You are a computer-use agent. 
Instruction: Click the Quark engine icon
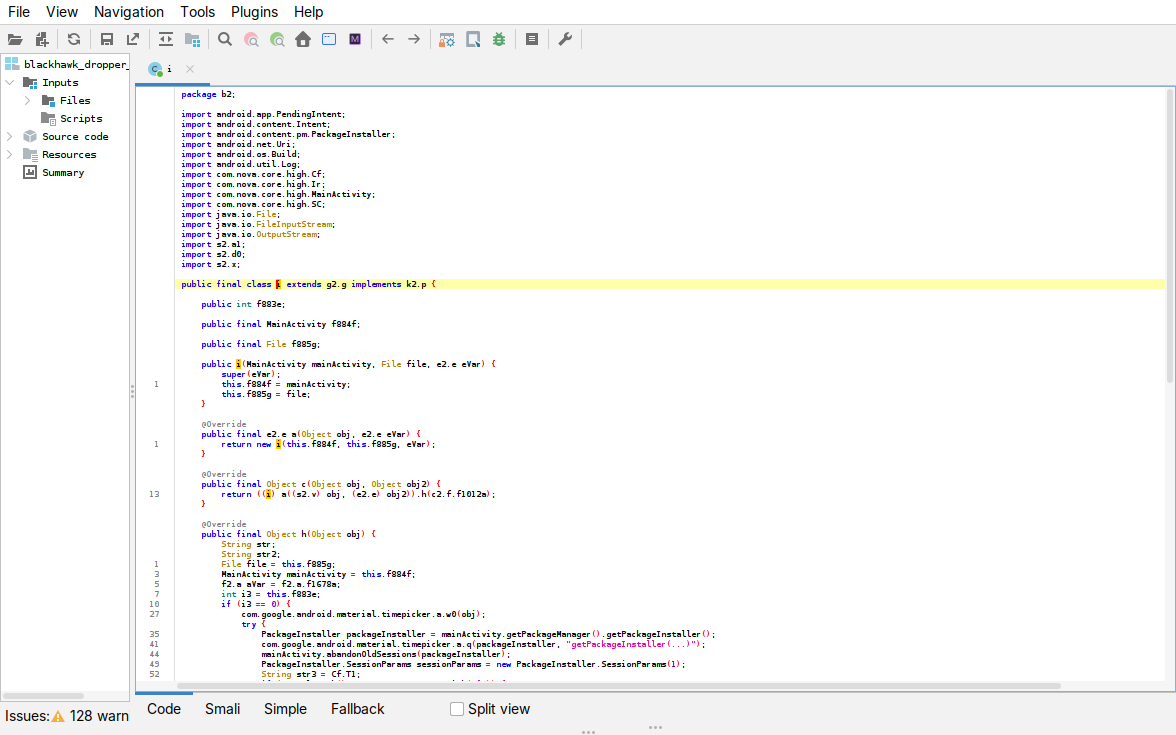pyautogui.click(x=473, y=40)
